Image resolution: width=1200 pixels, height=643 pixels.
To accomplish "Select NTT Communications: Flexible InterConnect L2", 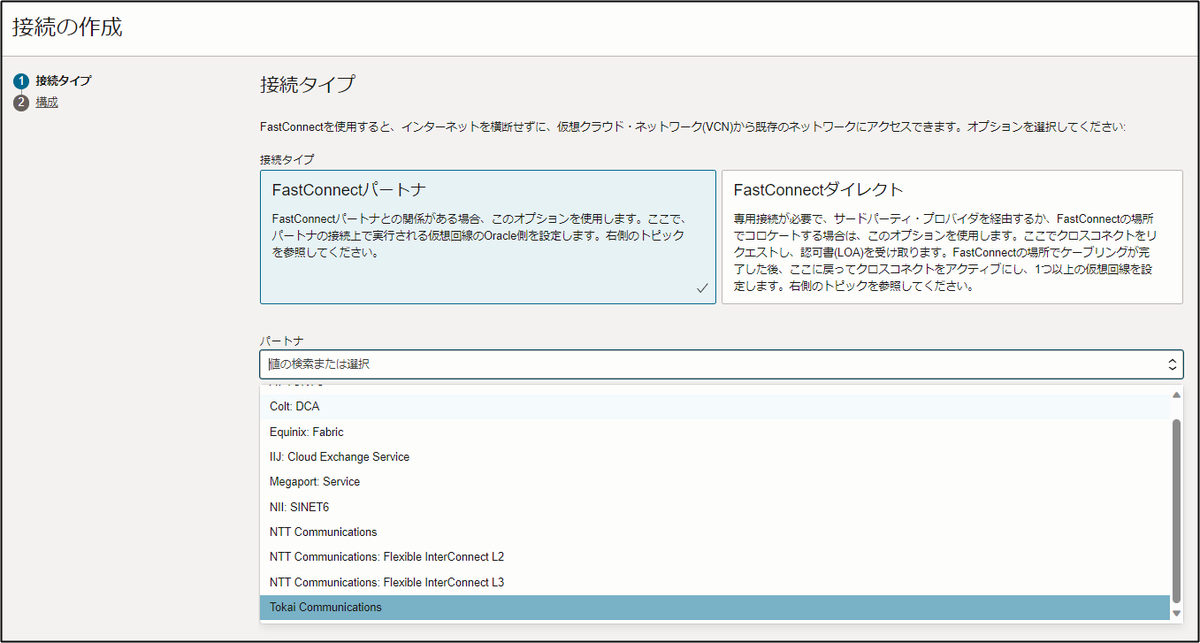I will coord(714,557).
